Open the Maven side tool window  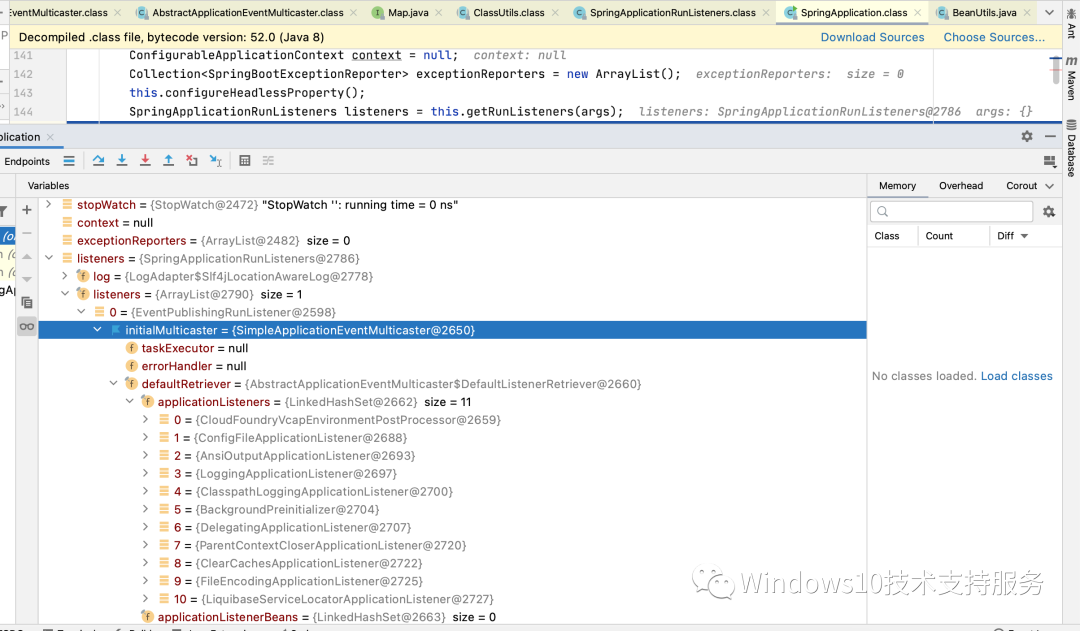1071,80
